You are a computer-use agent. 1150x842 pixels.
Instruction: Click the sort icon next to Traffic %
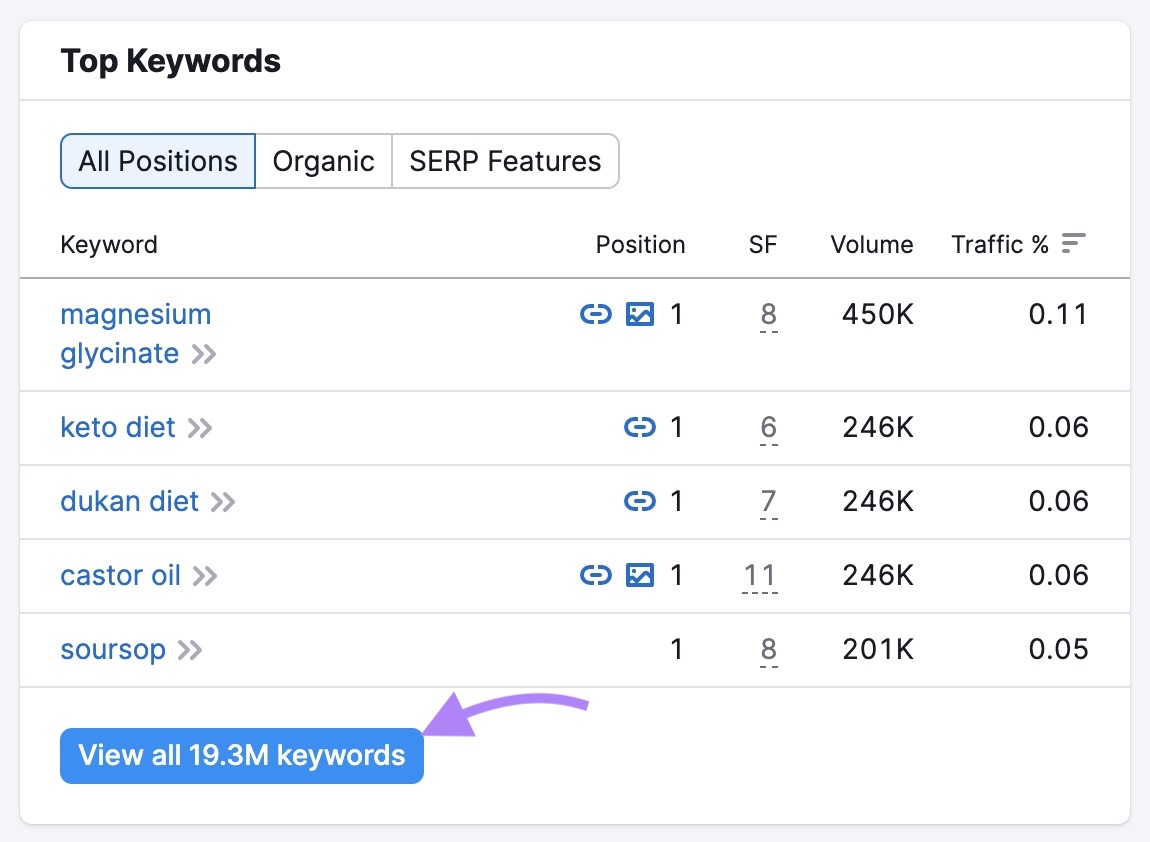pyautogui.click(x=1072, y=243)
